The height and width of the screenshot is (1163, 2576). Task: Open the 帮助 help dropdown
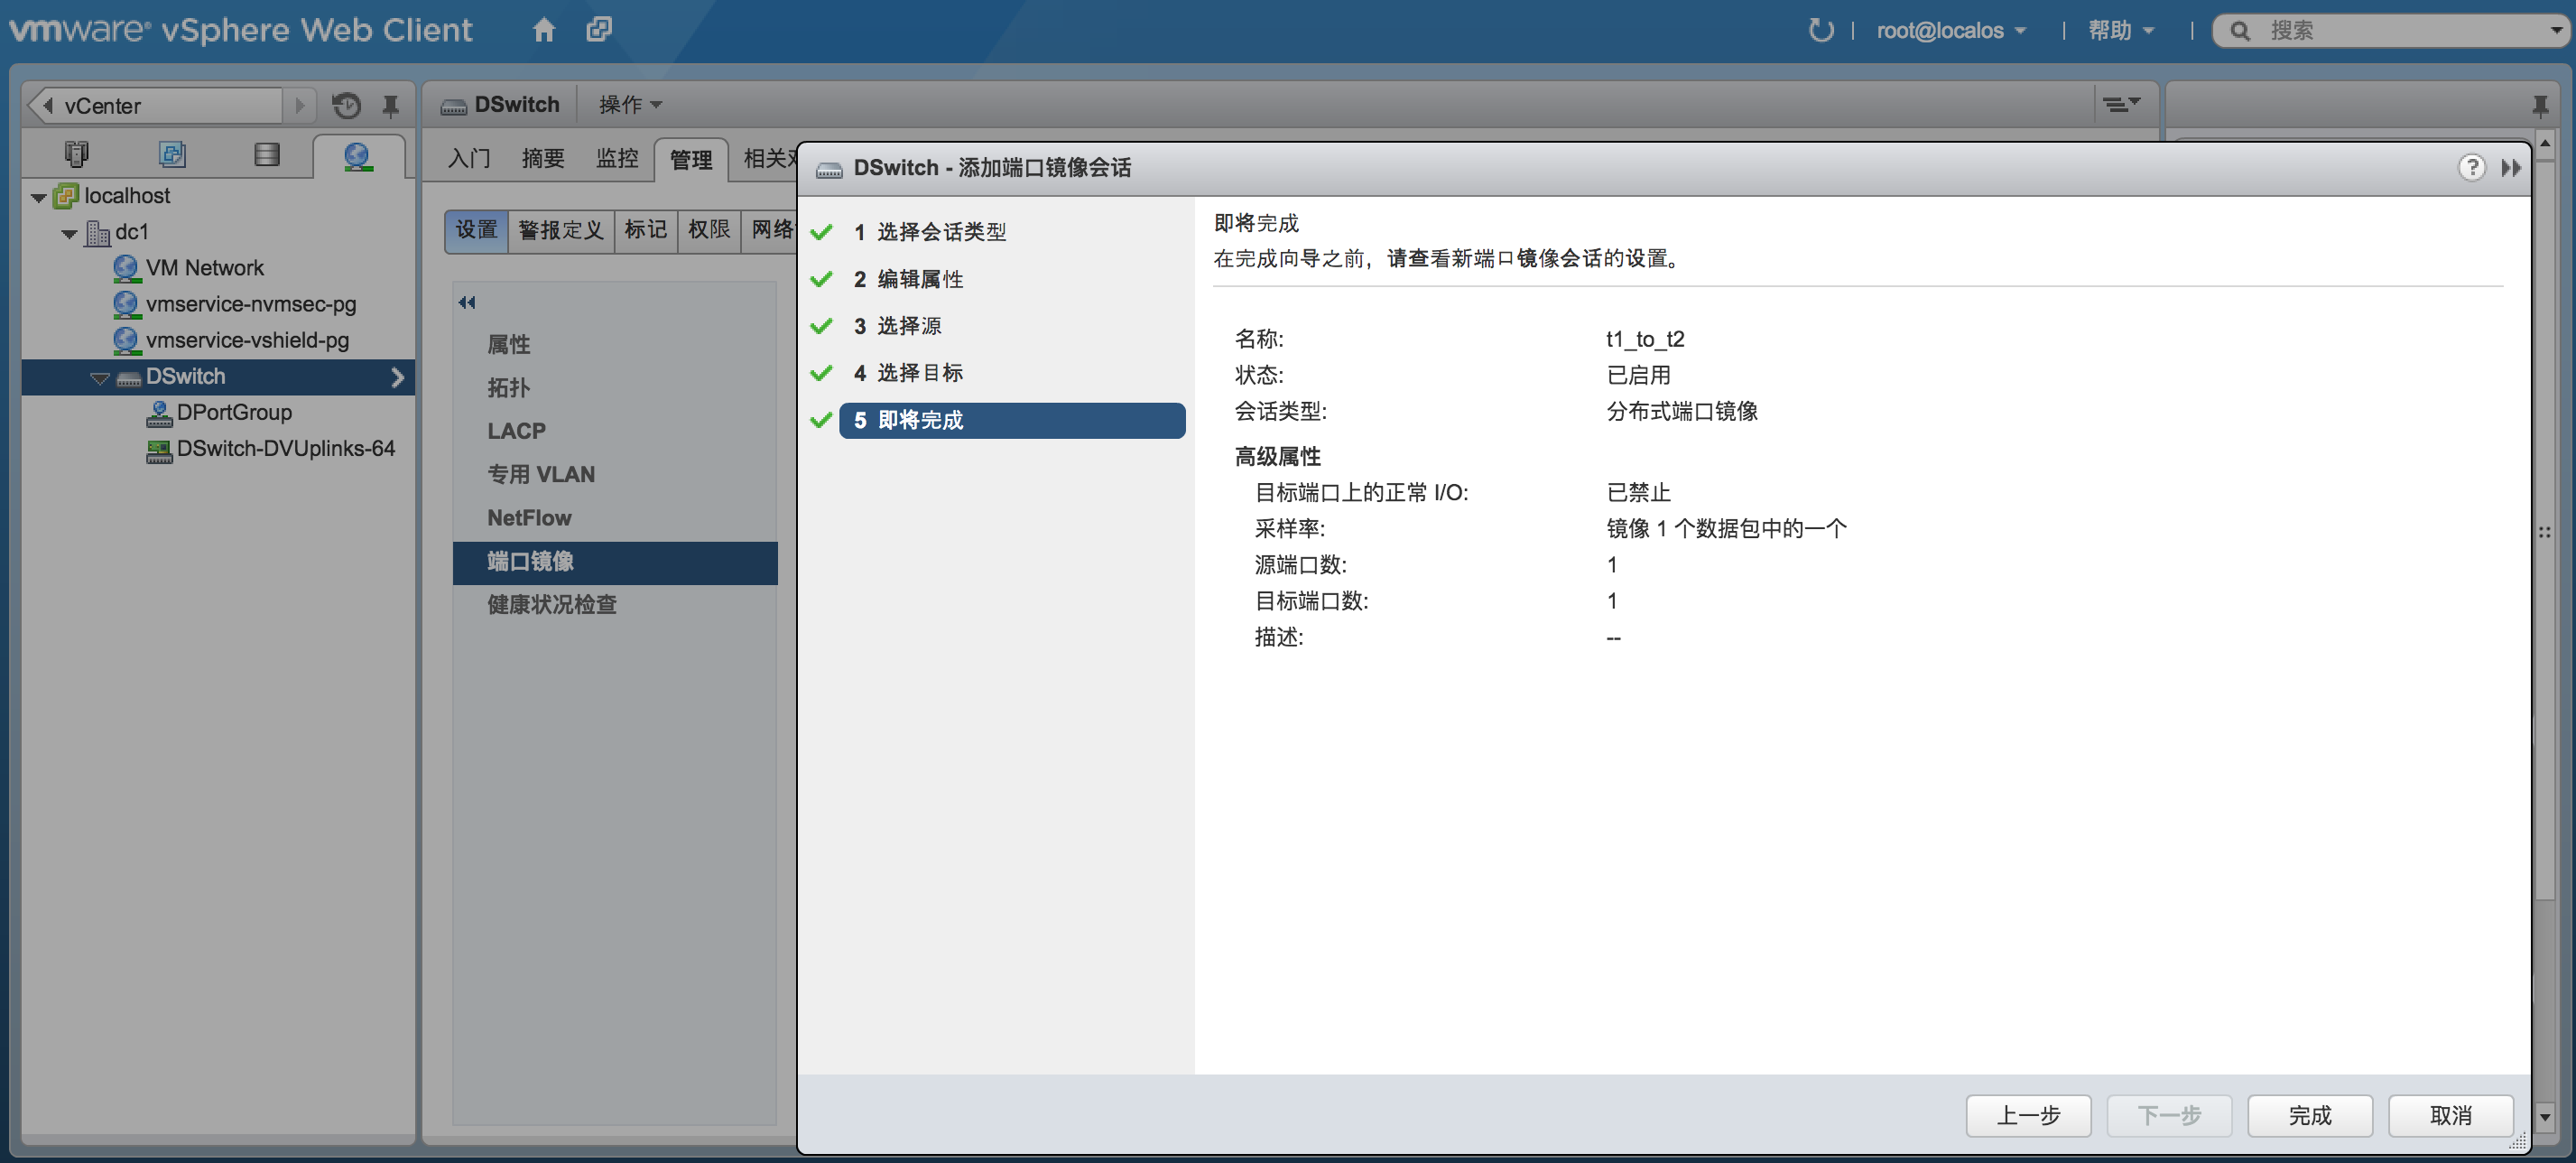(2121, 31)
